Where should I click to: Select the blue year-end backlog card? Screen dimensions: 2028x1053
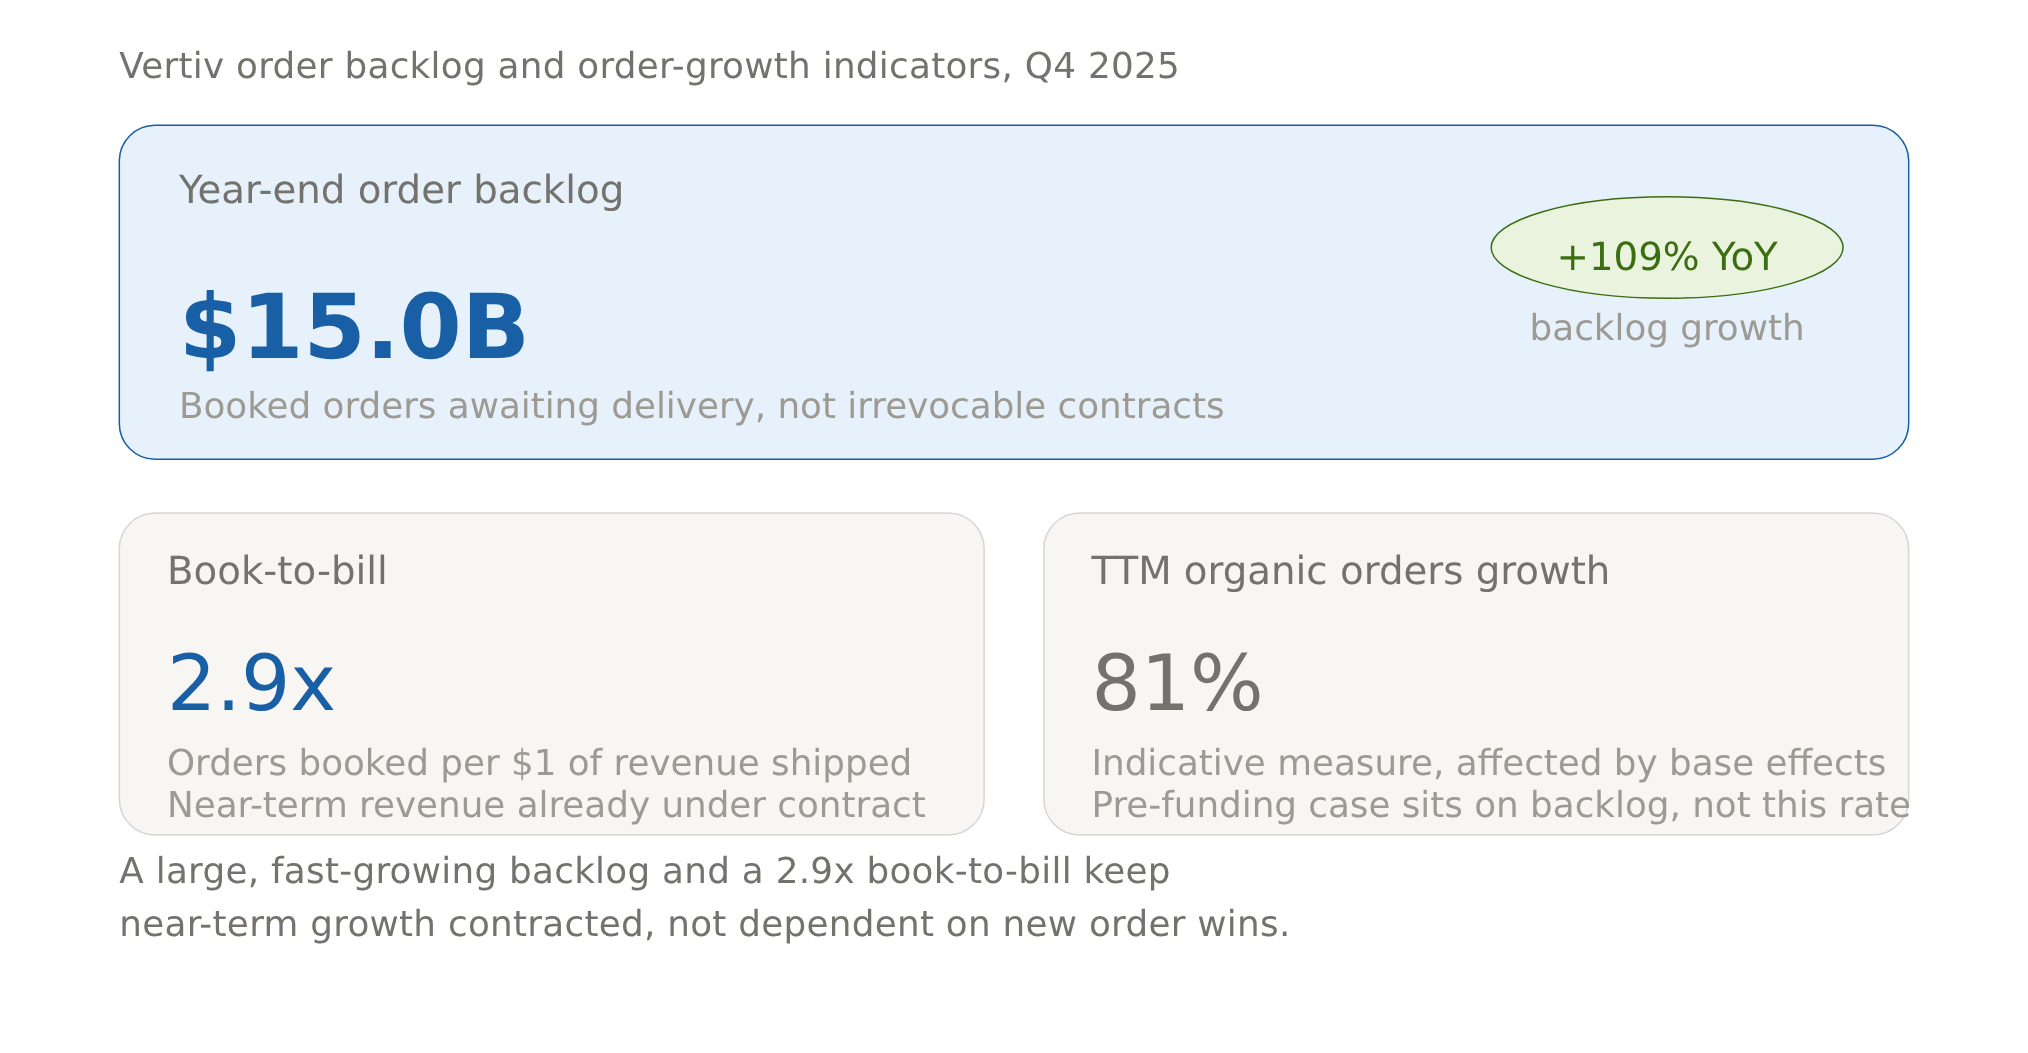click(x=1013, y=292)
